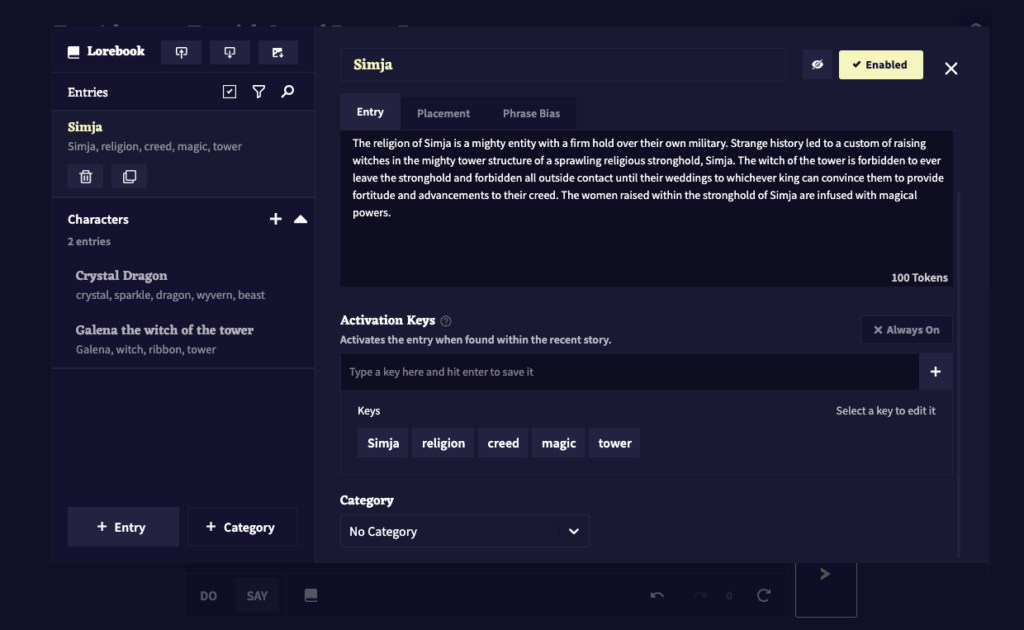Delete the Simja entry with trash icon
This screenshot has height=630, width=1024.
click(85, 177)
